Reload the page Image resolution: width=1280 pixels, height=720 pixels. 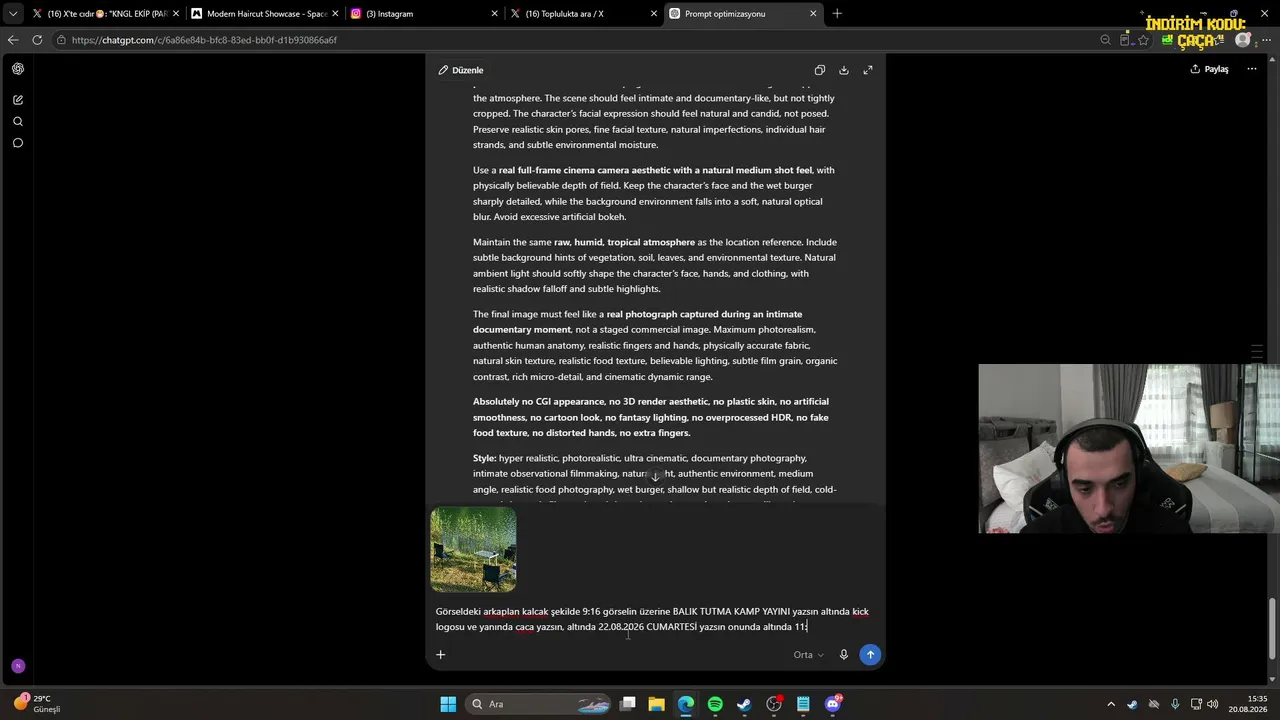tap(37, 40)
